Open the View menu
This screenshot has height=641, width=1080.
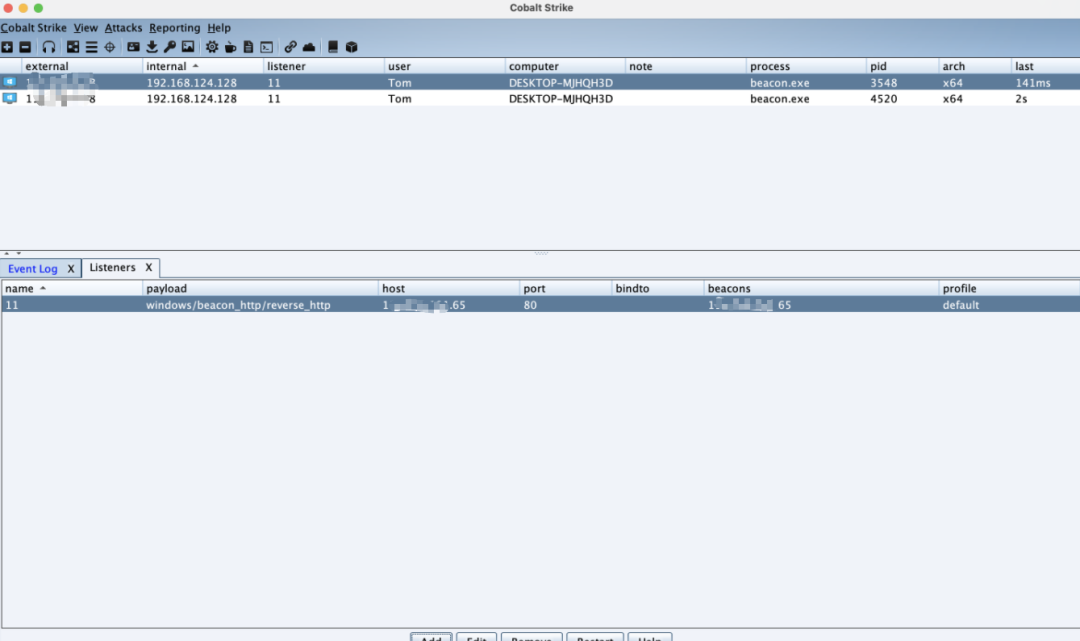pyautogui.click(x=85, y=28)
